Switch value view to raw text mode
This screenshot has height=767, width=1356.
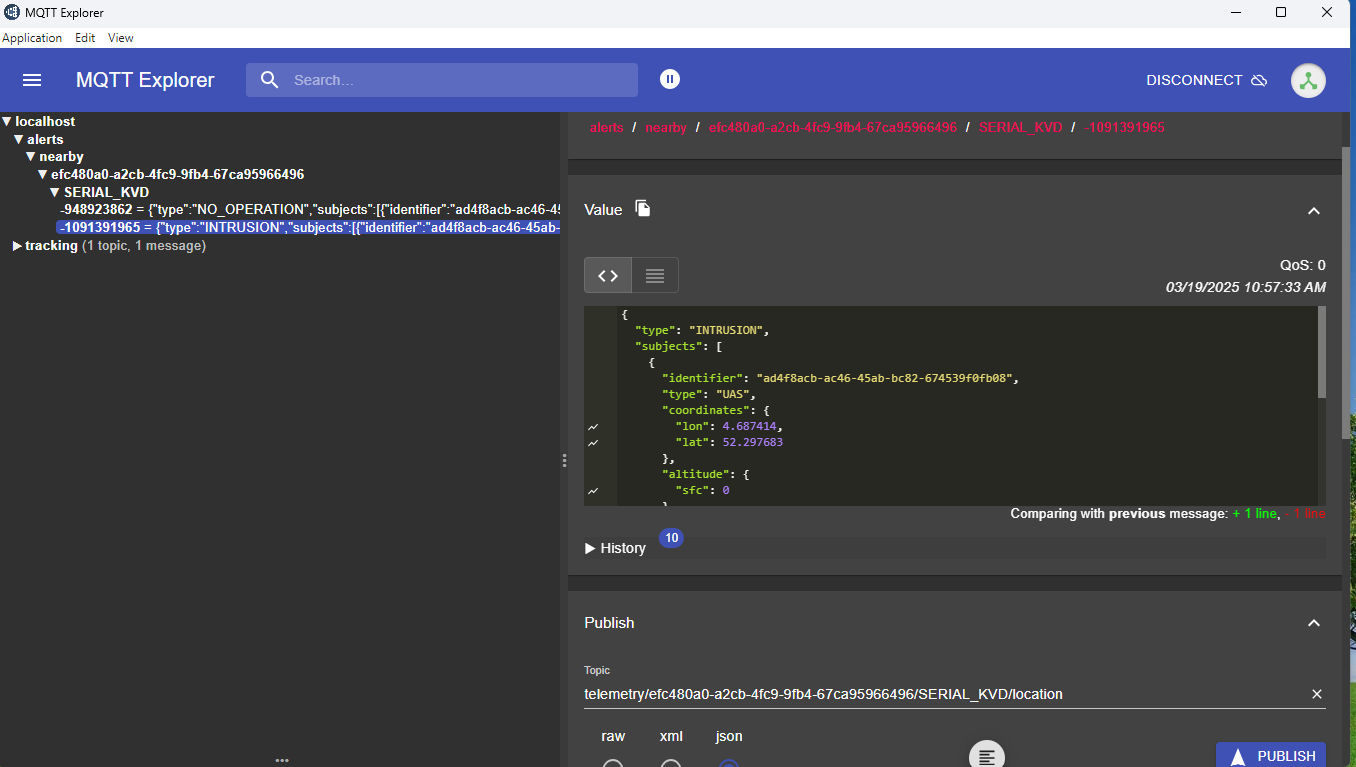[x=654, y=274]
